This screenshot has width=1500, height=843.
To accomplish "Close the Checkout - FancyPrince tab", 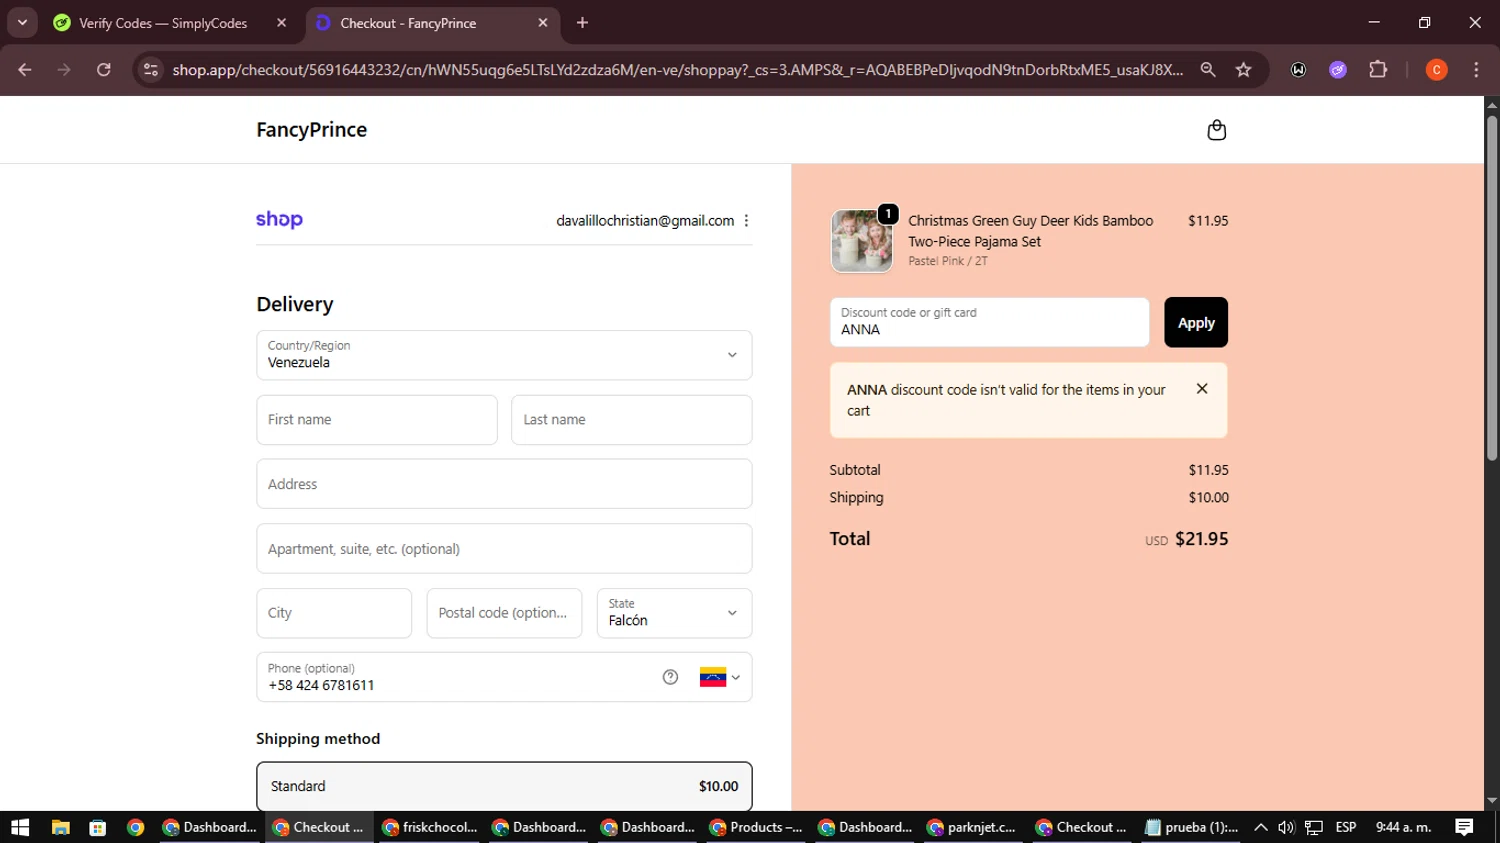I will (x=543, y=23).
